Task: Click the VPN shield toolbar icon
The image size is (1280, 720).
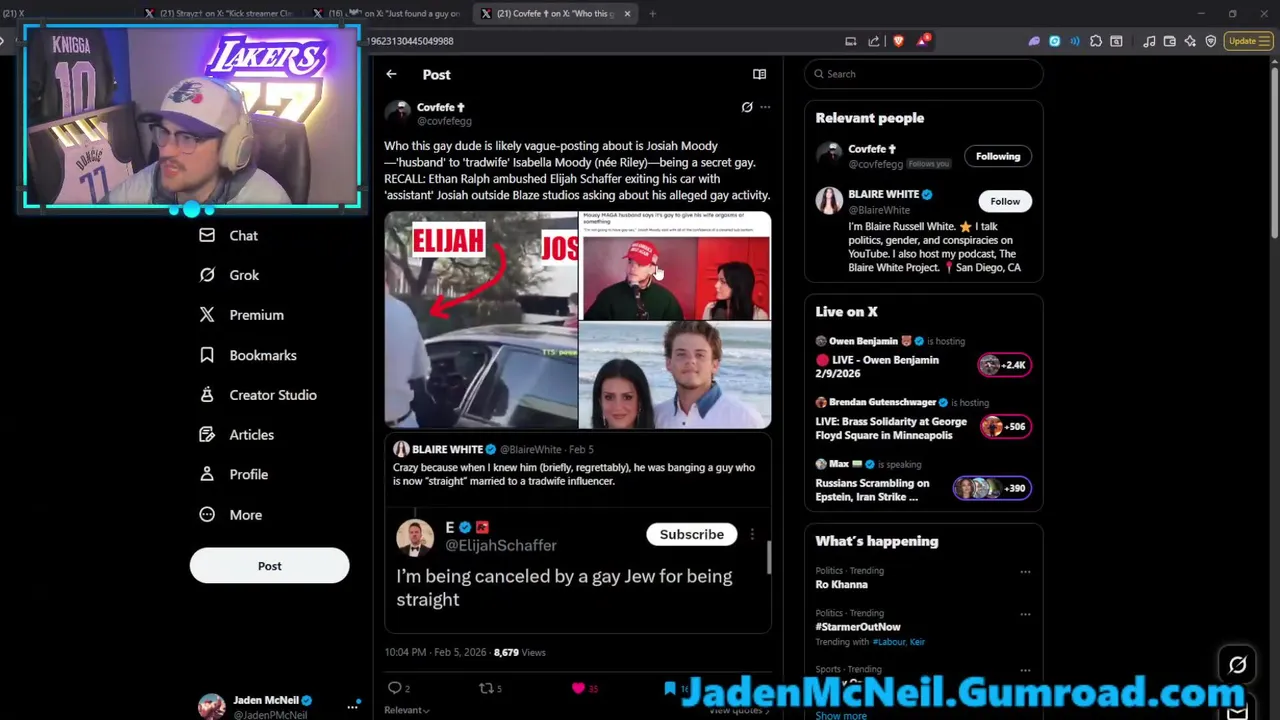Action: [x=1211, y=41]
